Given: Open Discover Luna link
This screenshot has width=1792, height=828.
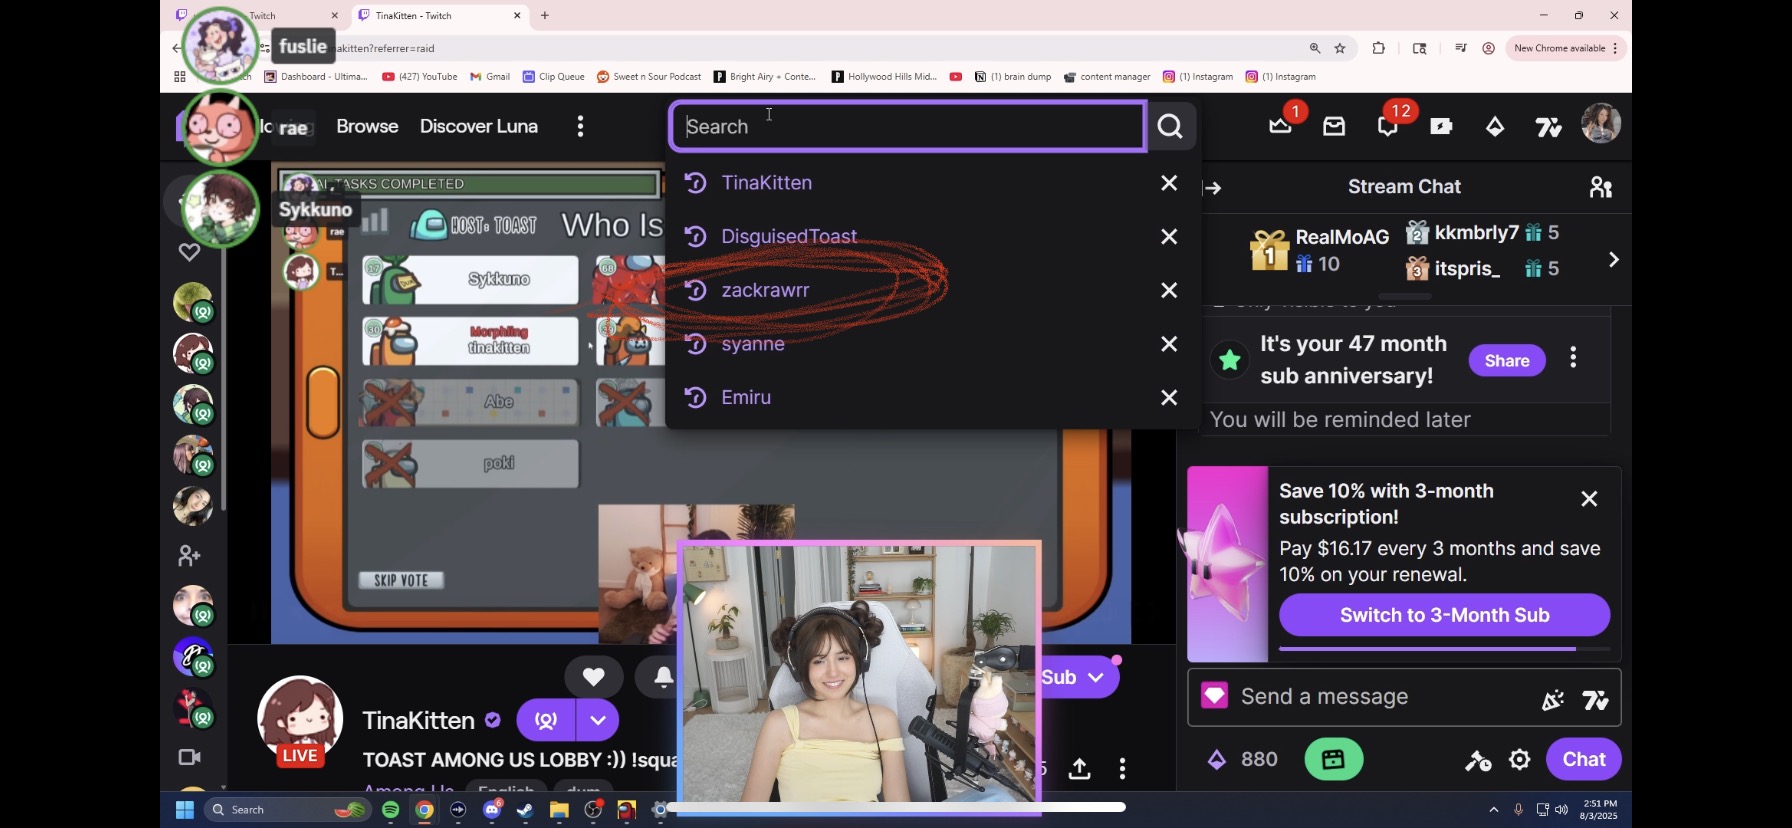Looking at the screenshot, I should pos(479,126).
